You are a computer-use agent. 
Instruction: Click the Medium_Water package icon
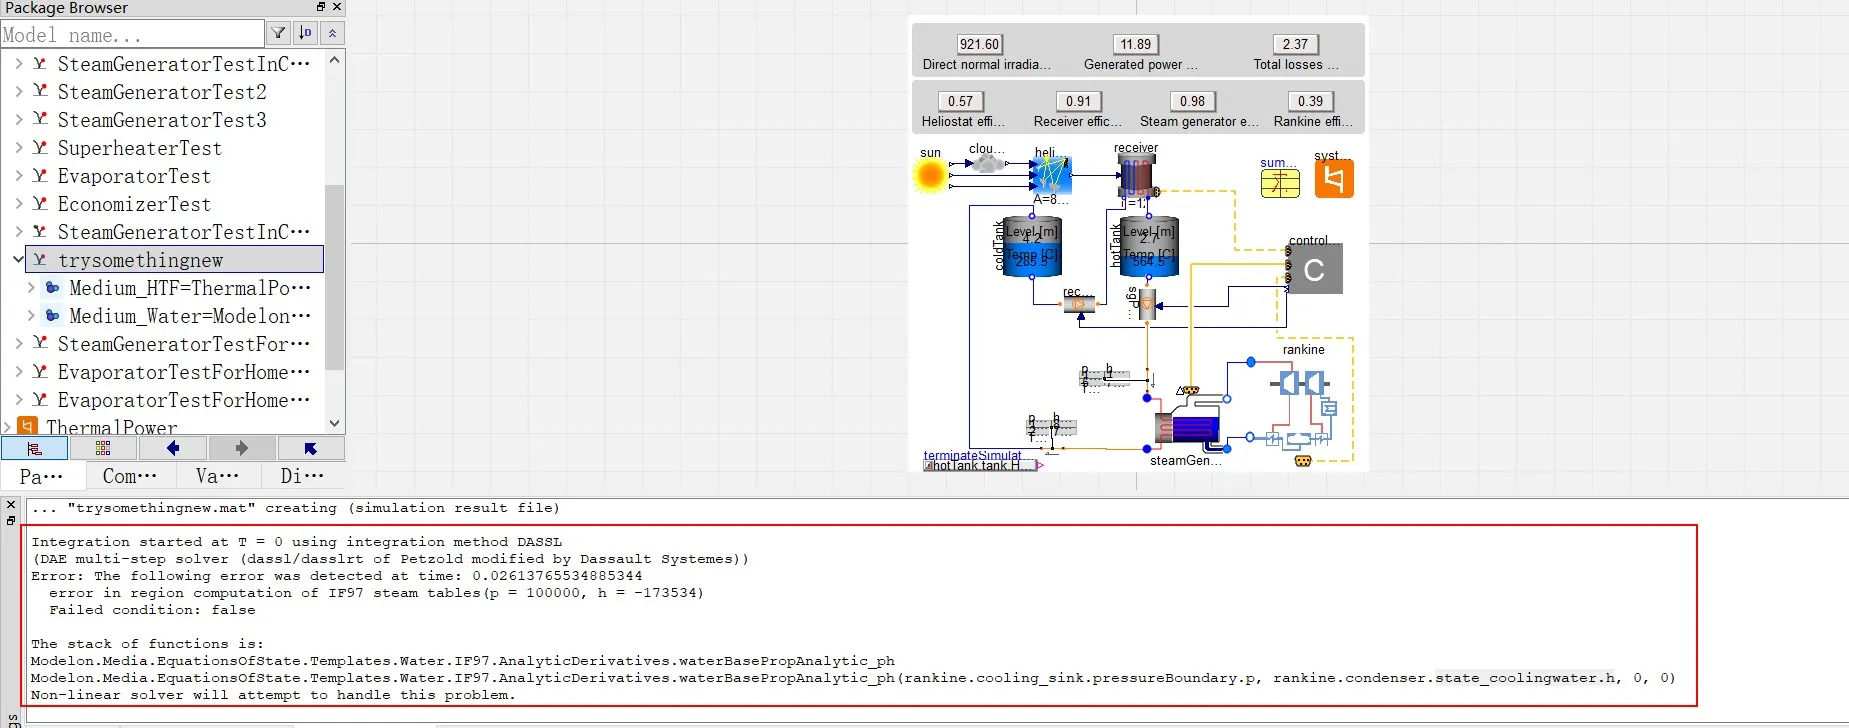[53, 316]
